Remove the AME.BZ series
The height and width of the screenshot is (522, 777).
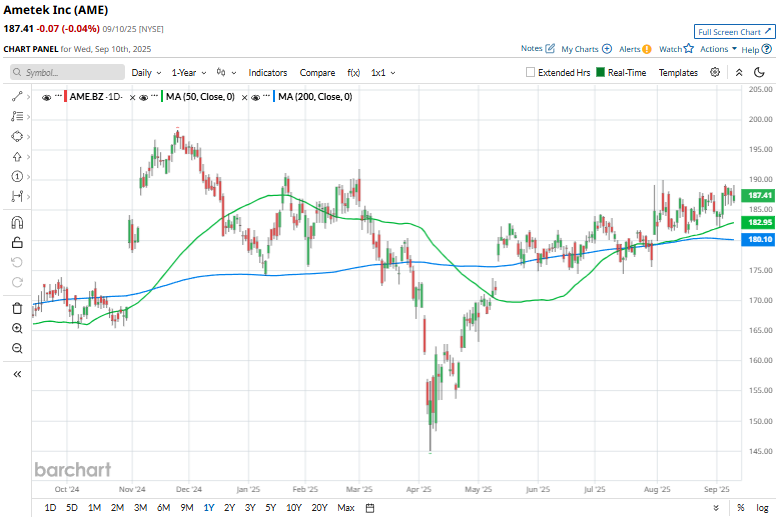[x=132, y=98]
